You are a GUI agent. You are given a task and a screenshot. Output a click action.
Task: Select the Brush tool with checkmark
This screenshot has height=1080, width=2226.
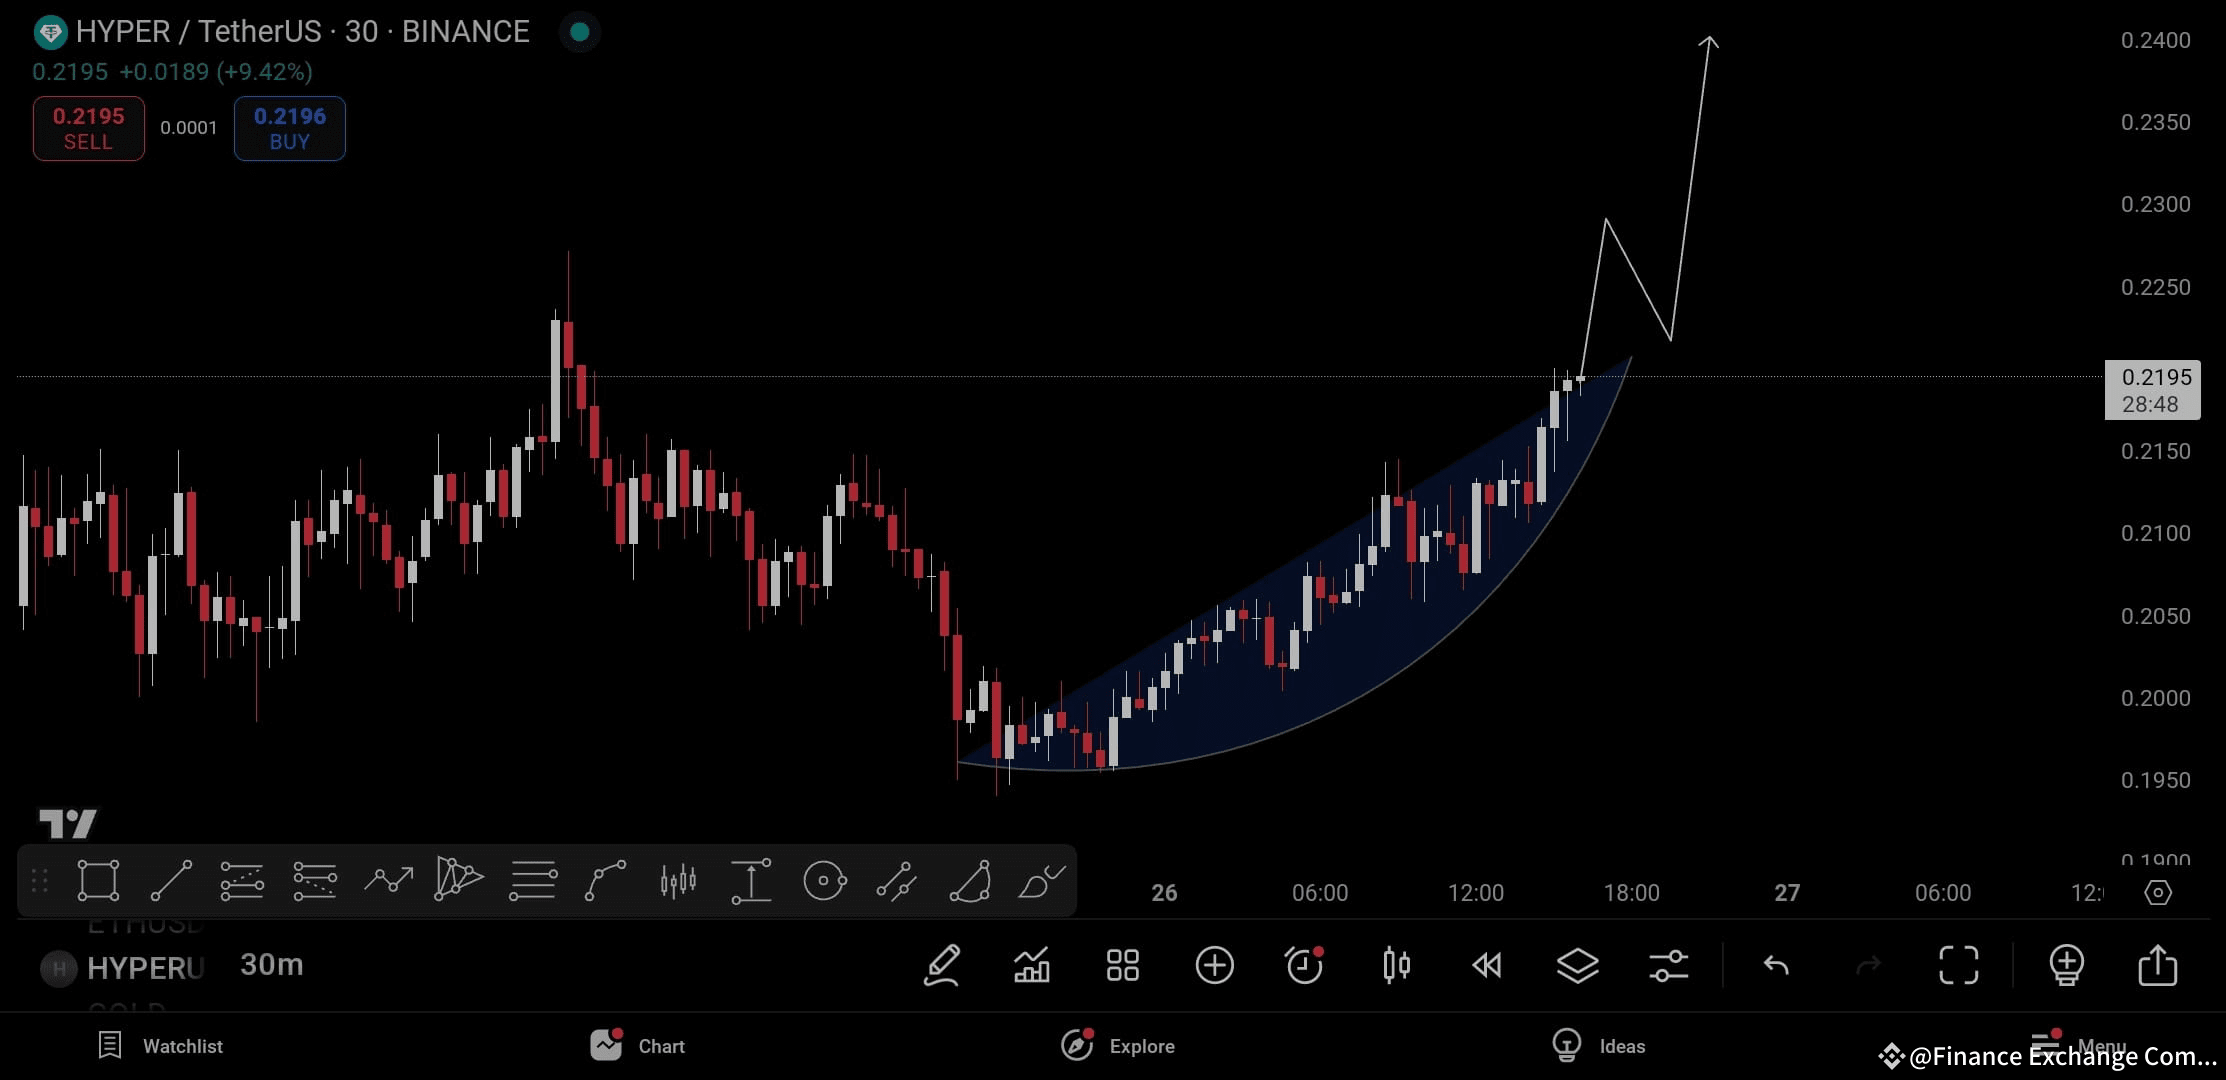pyautogui.click(x=1041, y=881)
